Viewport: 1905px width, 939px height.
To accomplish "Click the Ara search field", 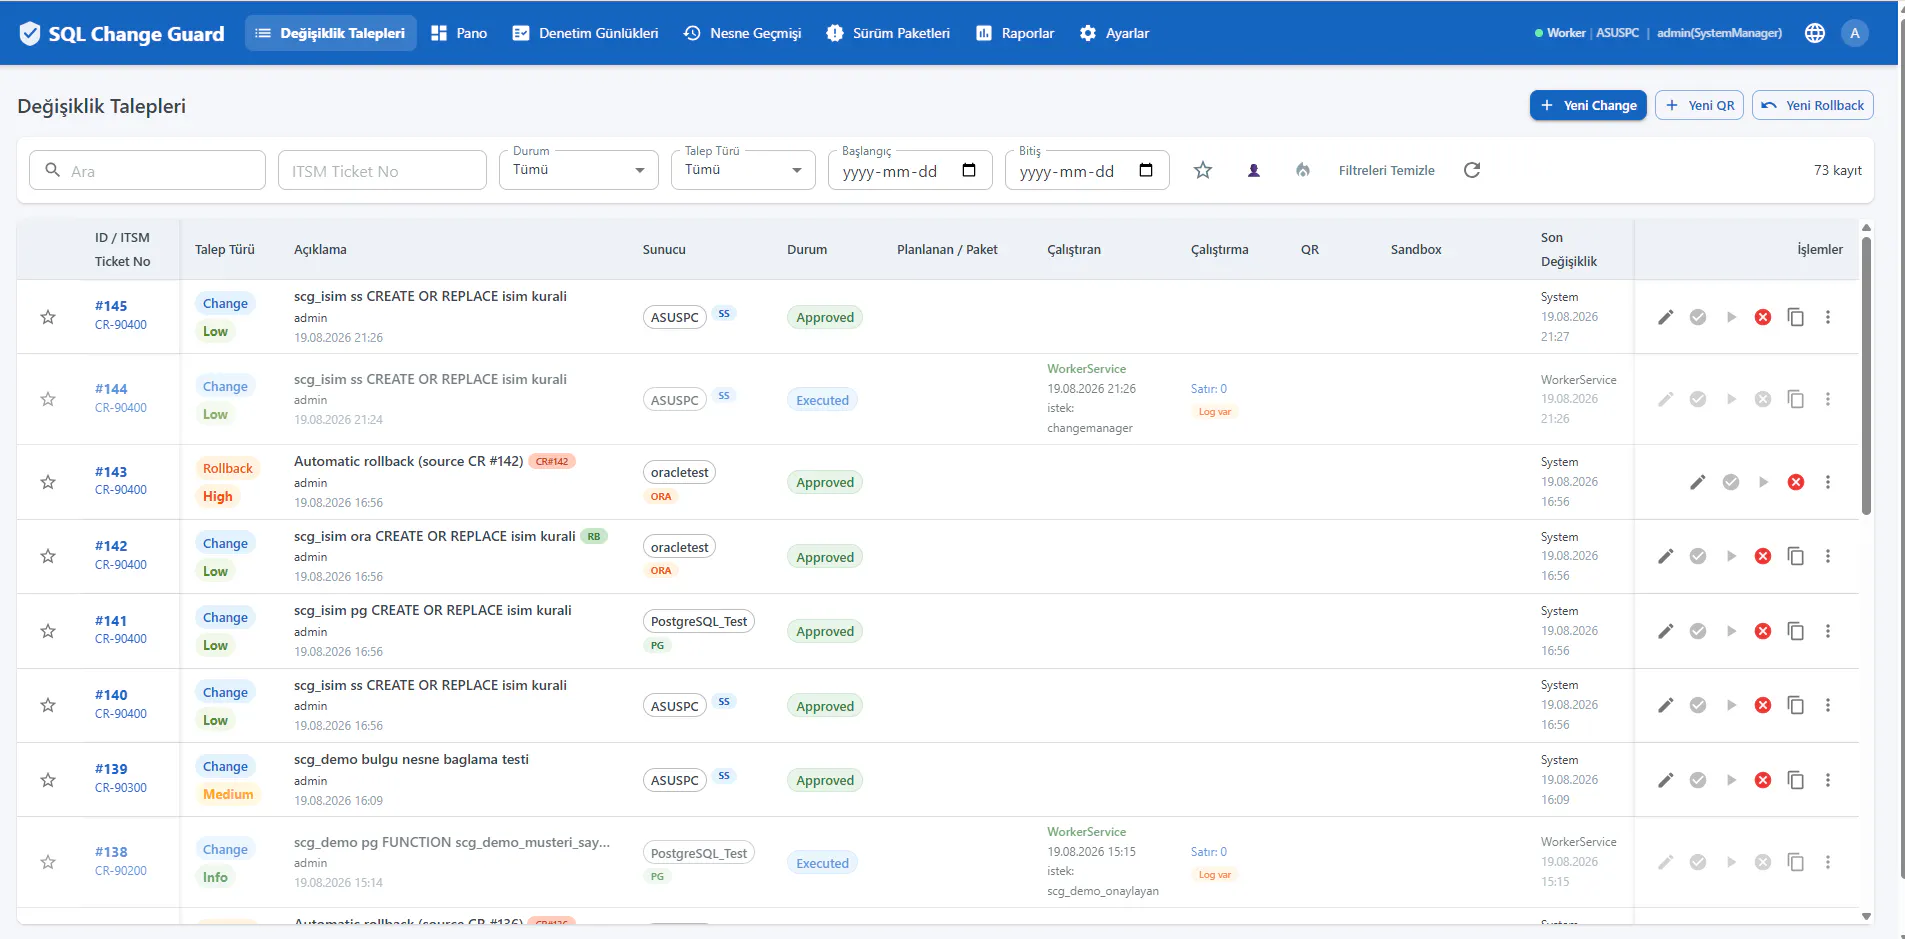I will tap(148, 170).
